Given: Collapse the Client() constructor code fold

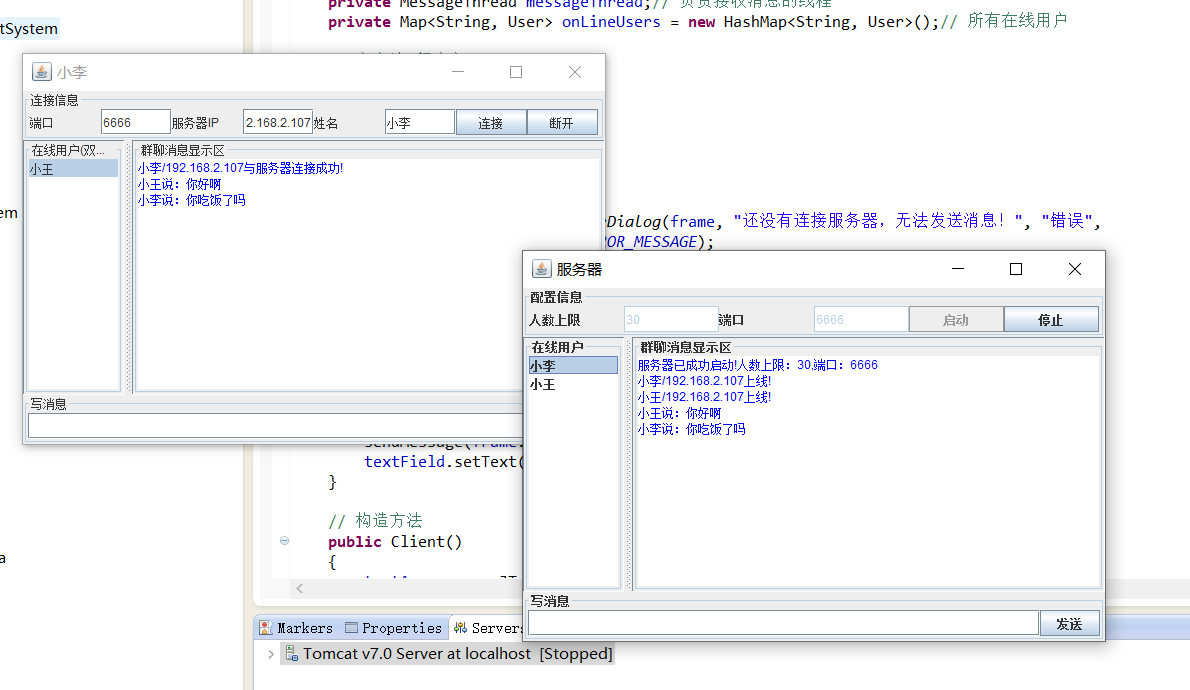Looking at the screenshot, I should tap(285, 541).
